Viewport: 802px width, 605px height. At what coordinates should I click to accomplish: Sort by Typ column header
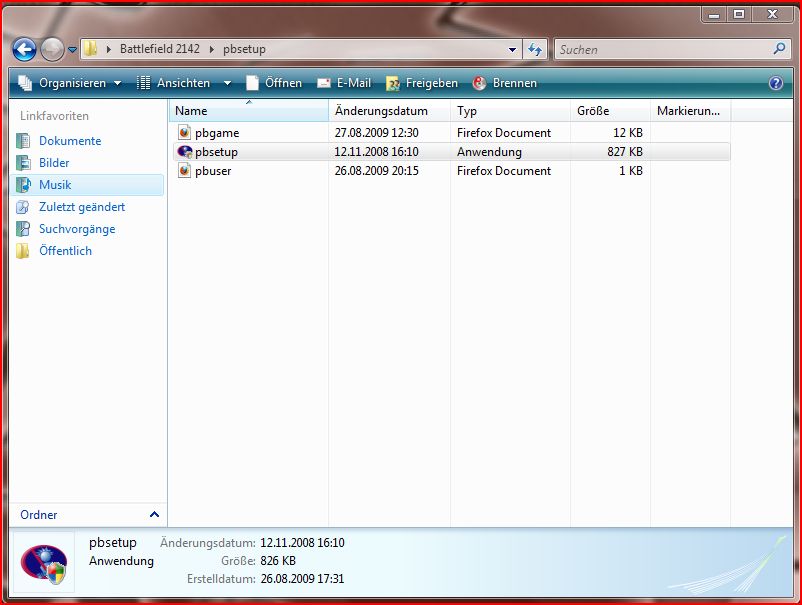pos(510,110)
